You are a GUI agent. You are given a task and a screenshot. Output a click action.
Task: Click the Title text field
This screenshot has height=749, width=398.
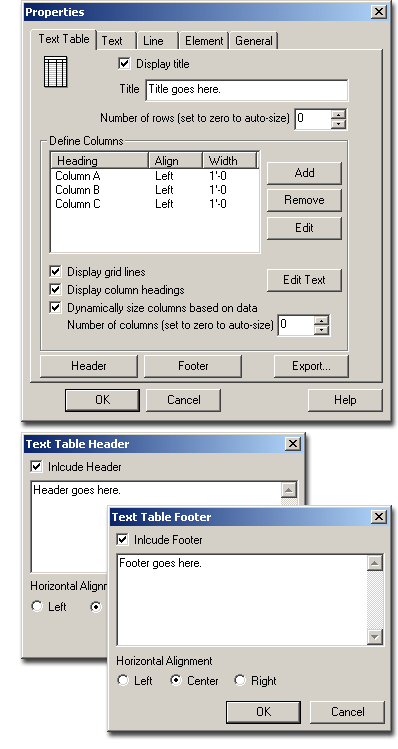pyautogui.click(x=247, y=90)
